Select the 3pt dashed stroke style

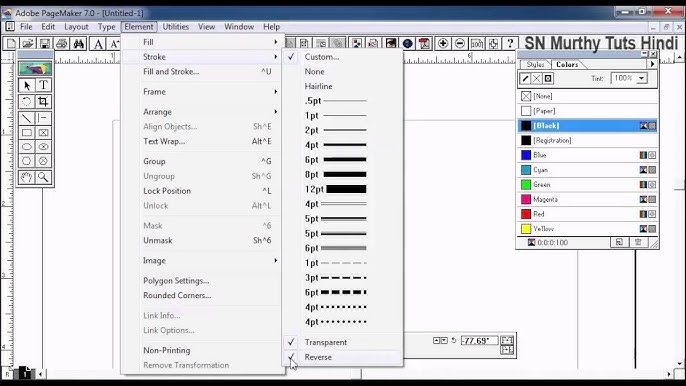pyautogui.click(x=343, y=277)
